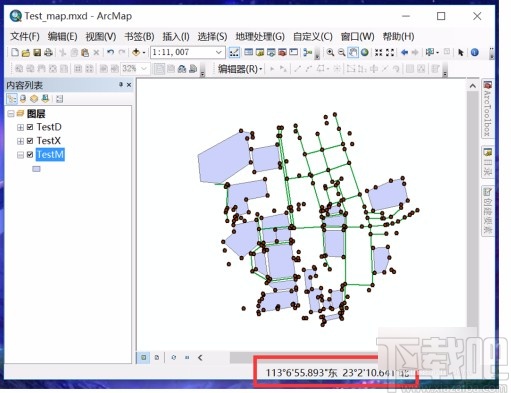
Task: Click the Add Data icon
Action: [x=136, y=52]
